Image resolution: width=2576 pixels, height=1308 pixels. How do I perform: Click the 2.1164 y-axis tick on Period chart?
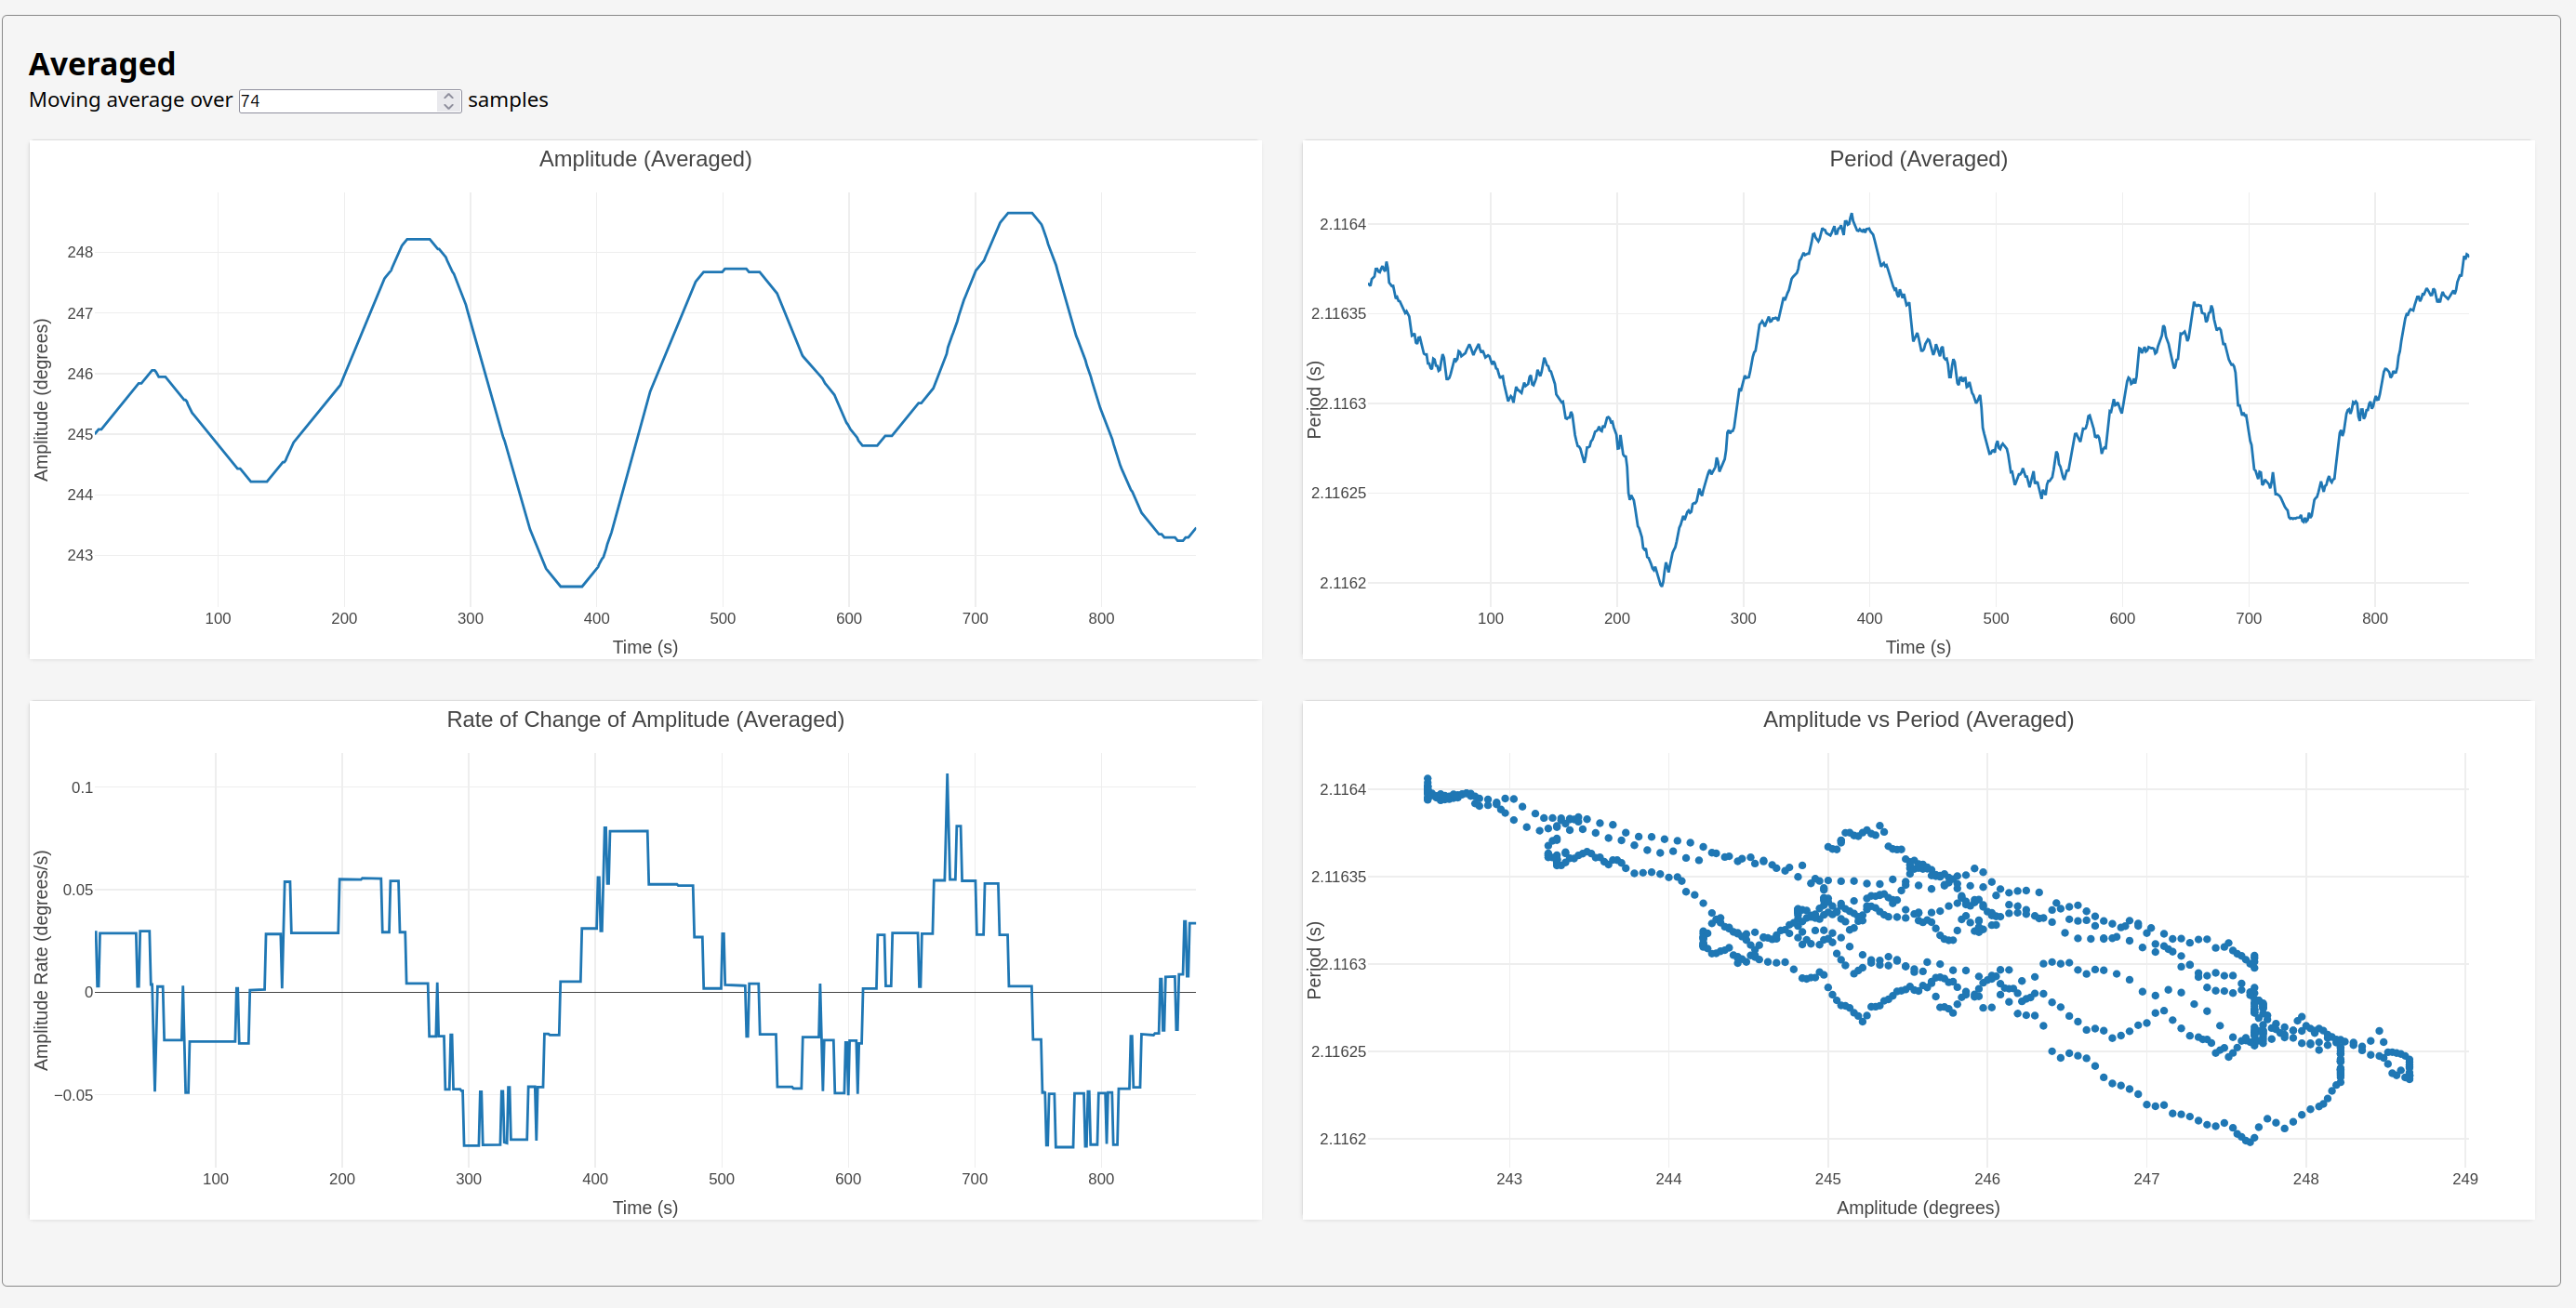click(x=1342, y=224)
